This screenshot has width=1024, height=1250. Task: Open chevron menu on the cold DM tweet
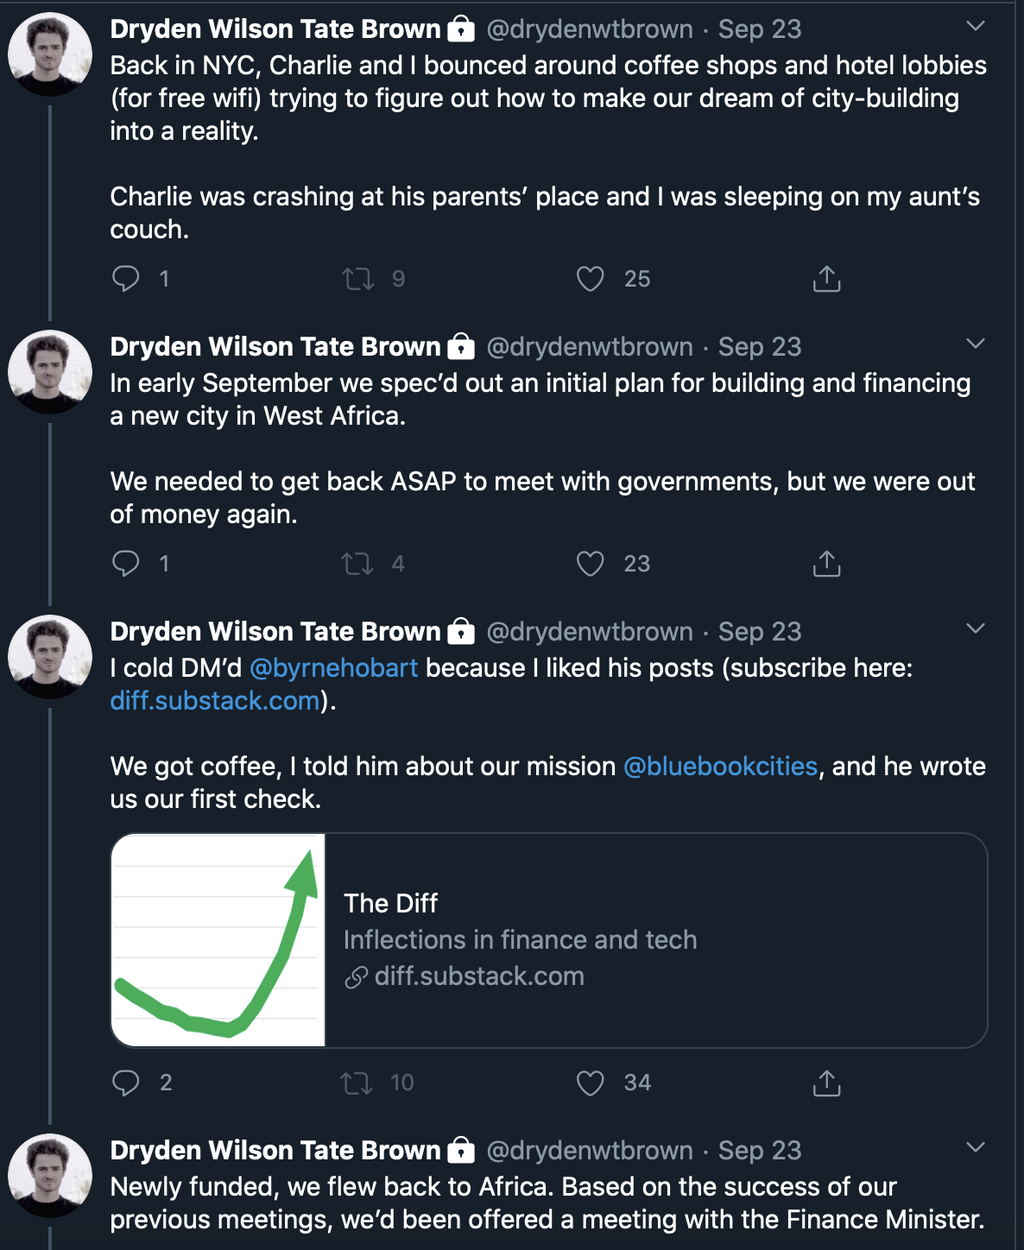pos(976,628)
